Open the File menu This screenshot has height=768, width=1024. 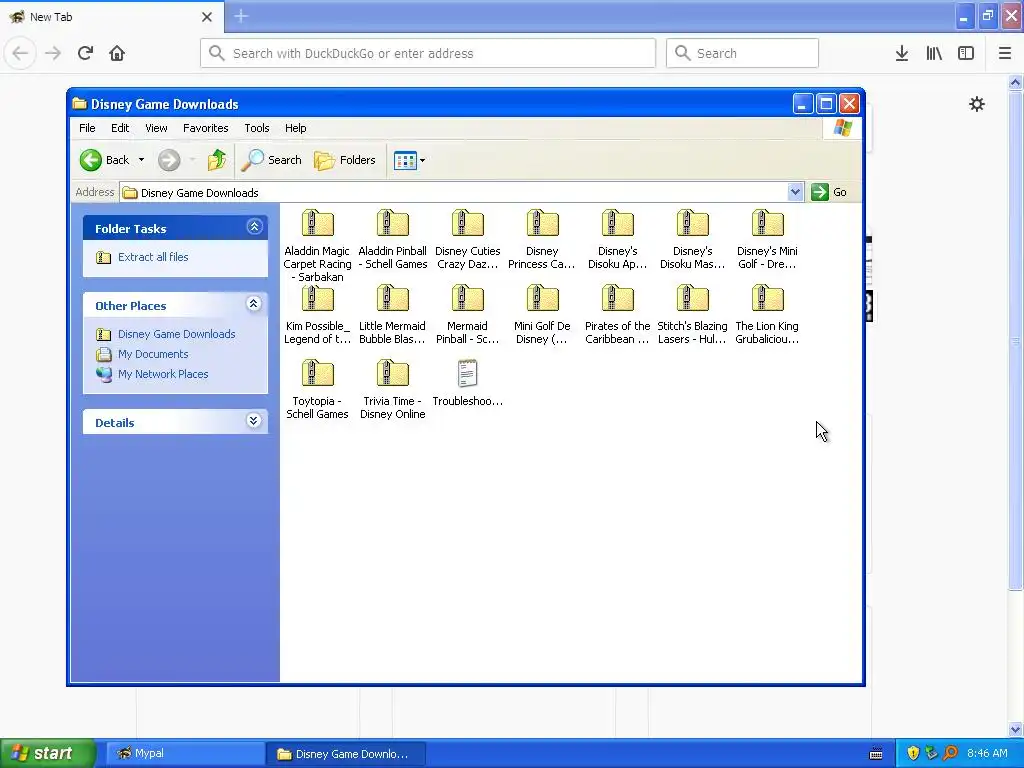coord(87,128)
